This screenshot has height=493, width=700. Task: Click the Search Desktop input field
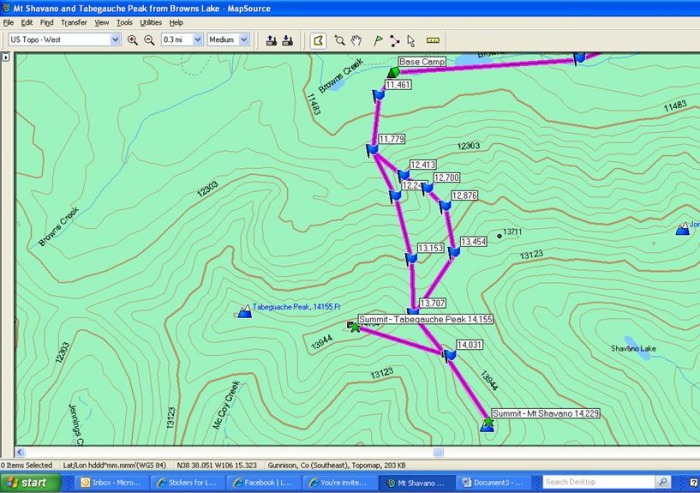pyautogui.click(x=599, y=482)
